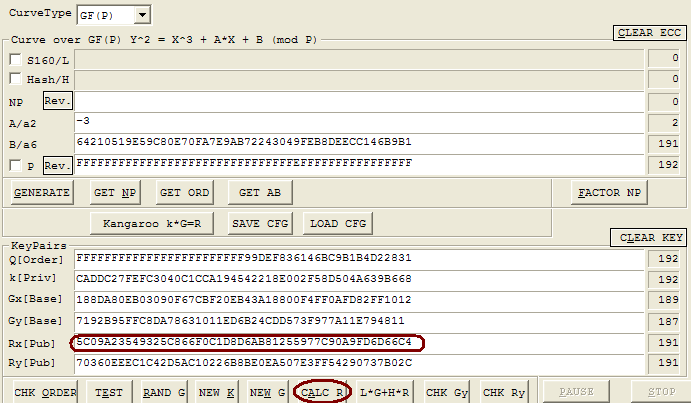Click Rev. button next to P
Image resolution: width=691 pixels, height=403 pixels.
point(58,166)
